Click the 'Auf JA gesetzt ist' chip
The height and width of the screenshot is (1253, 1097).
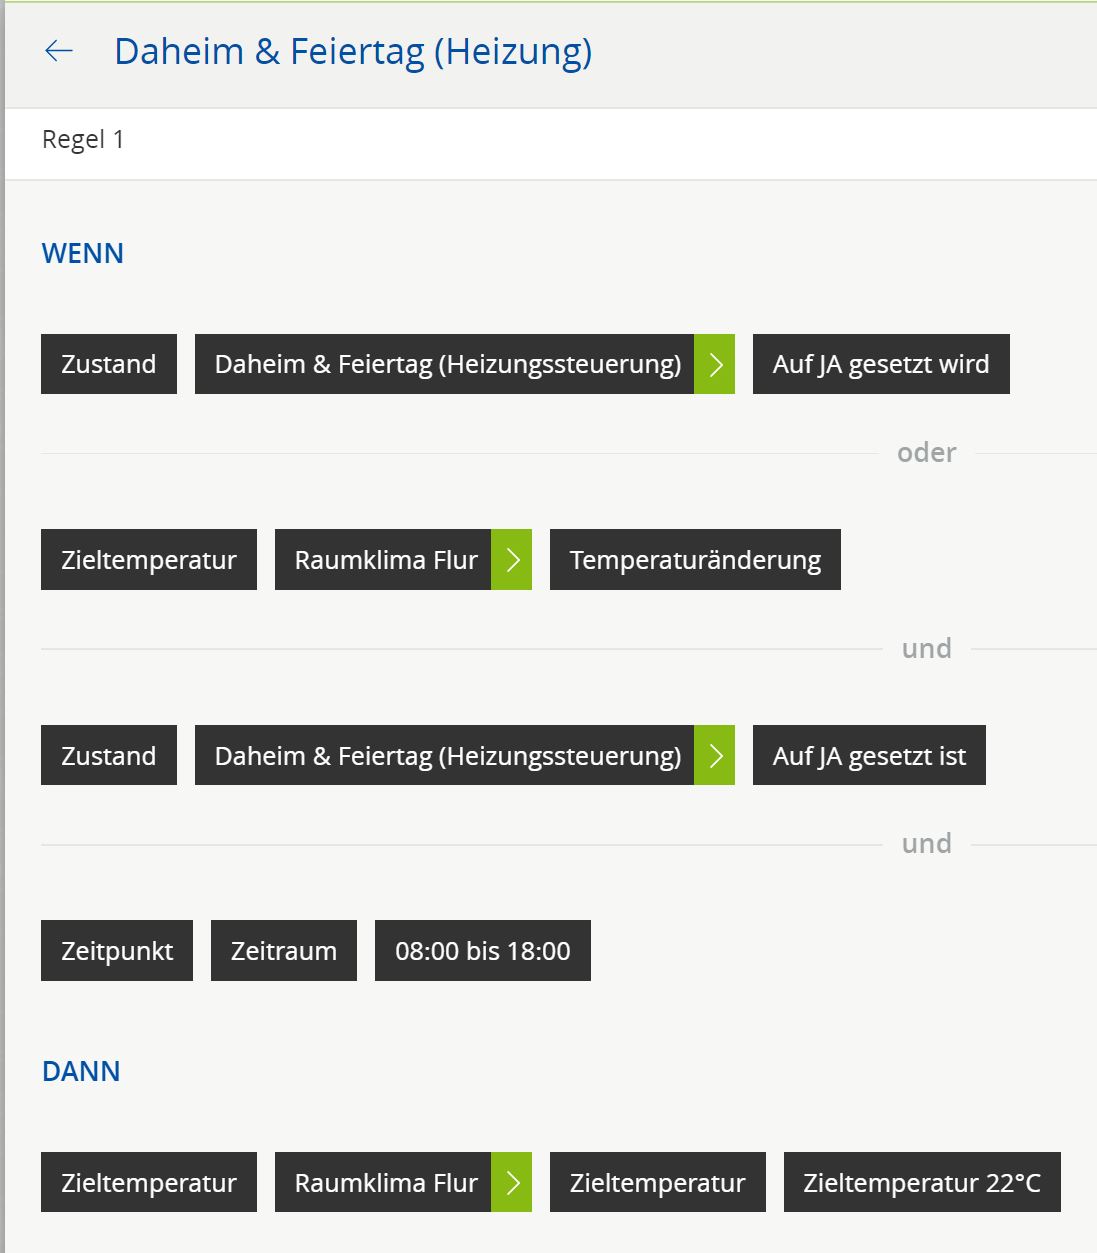[868, 756]
